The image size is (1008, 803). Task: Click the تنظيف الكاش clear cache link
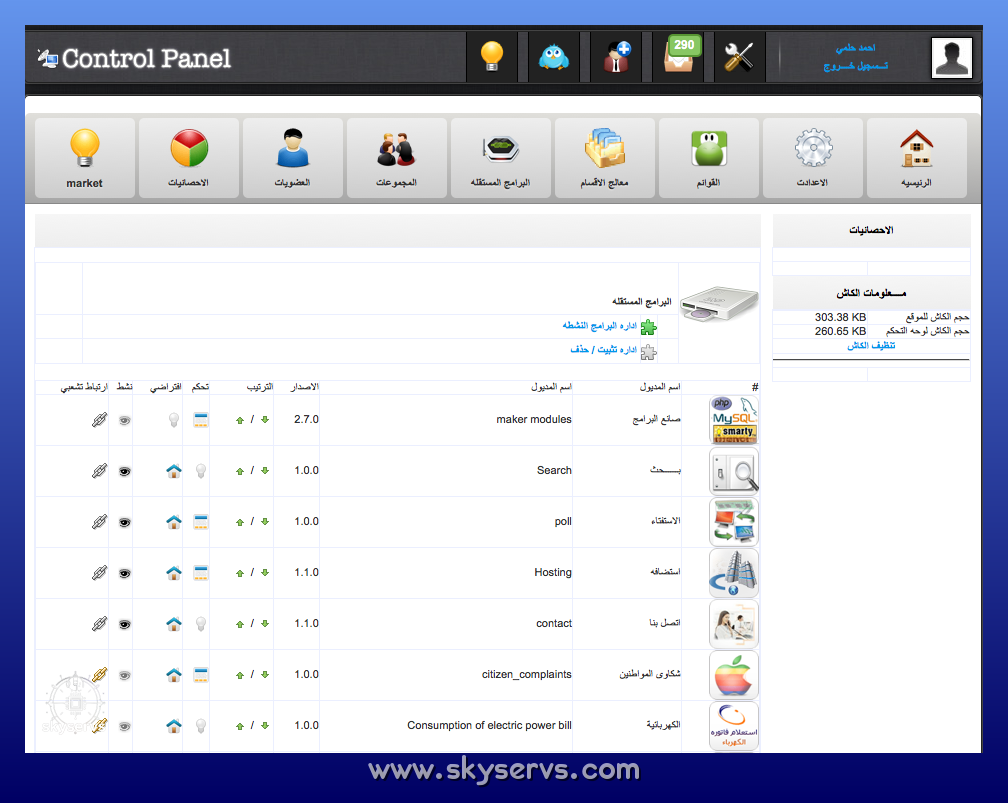coord(871,345)
